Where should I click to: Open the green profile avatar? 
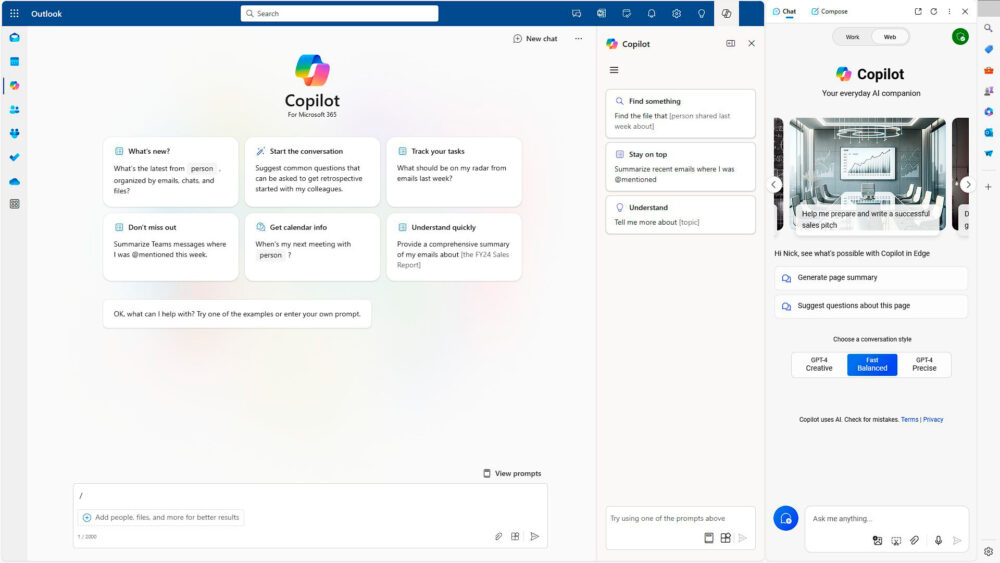(960, 37)
